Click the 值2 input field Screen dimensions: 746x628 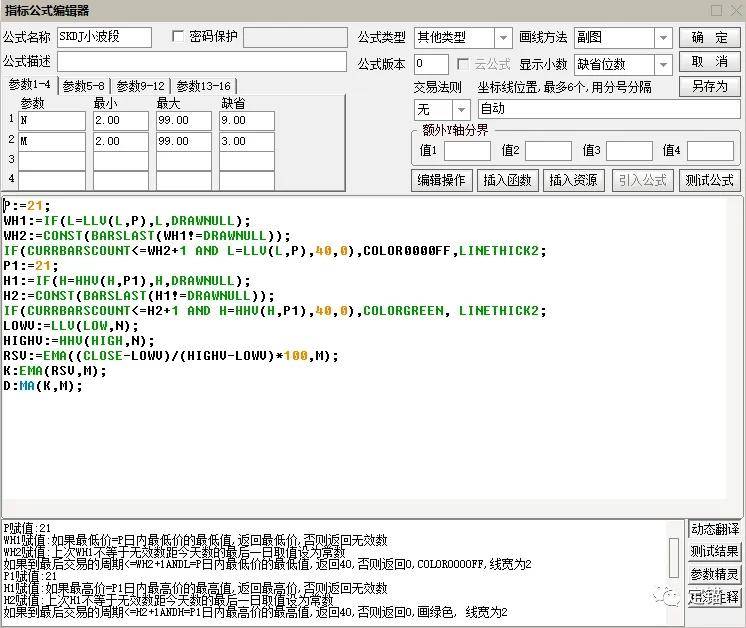click(x=548, y=151)
